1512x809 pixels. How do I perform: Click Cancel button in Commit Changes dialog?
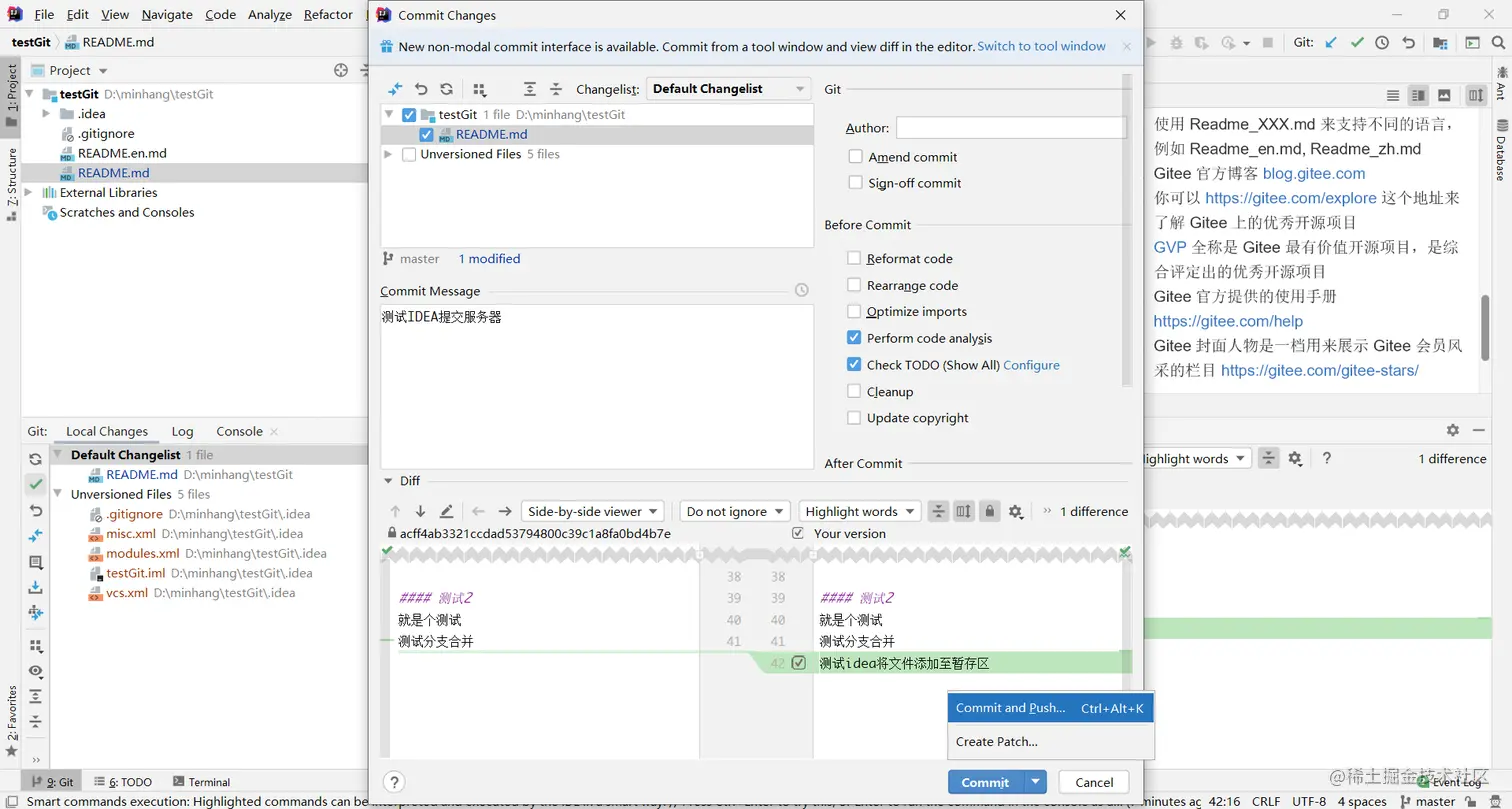pos(1094,782)
